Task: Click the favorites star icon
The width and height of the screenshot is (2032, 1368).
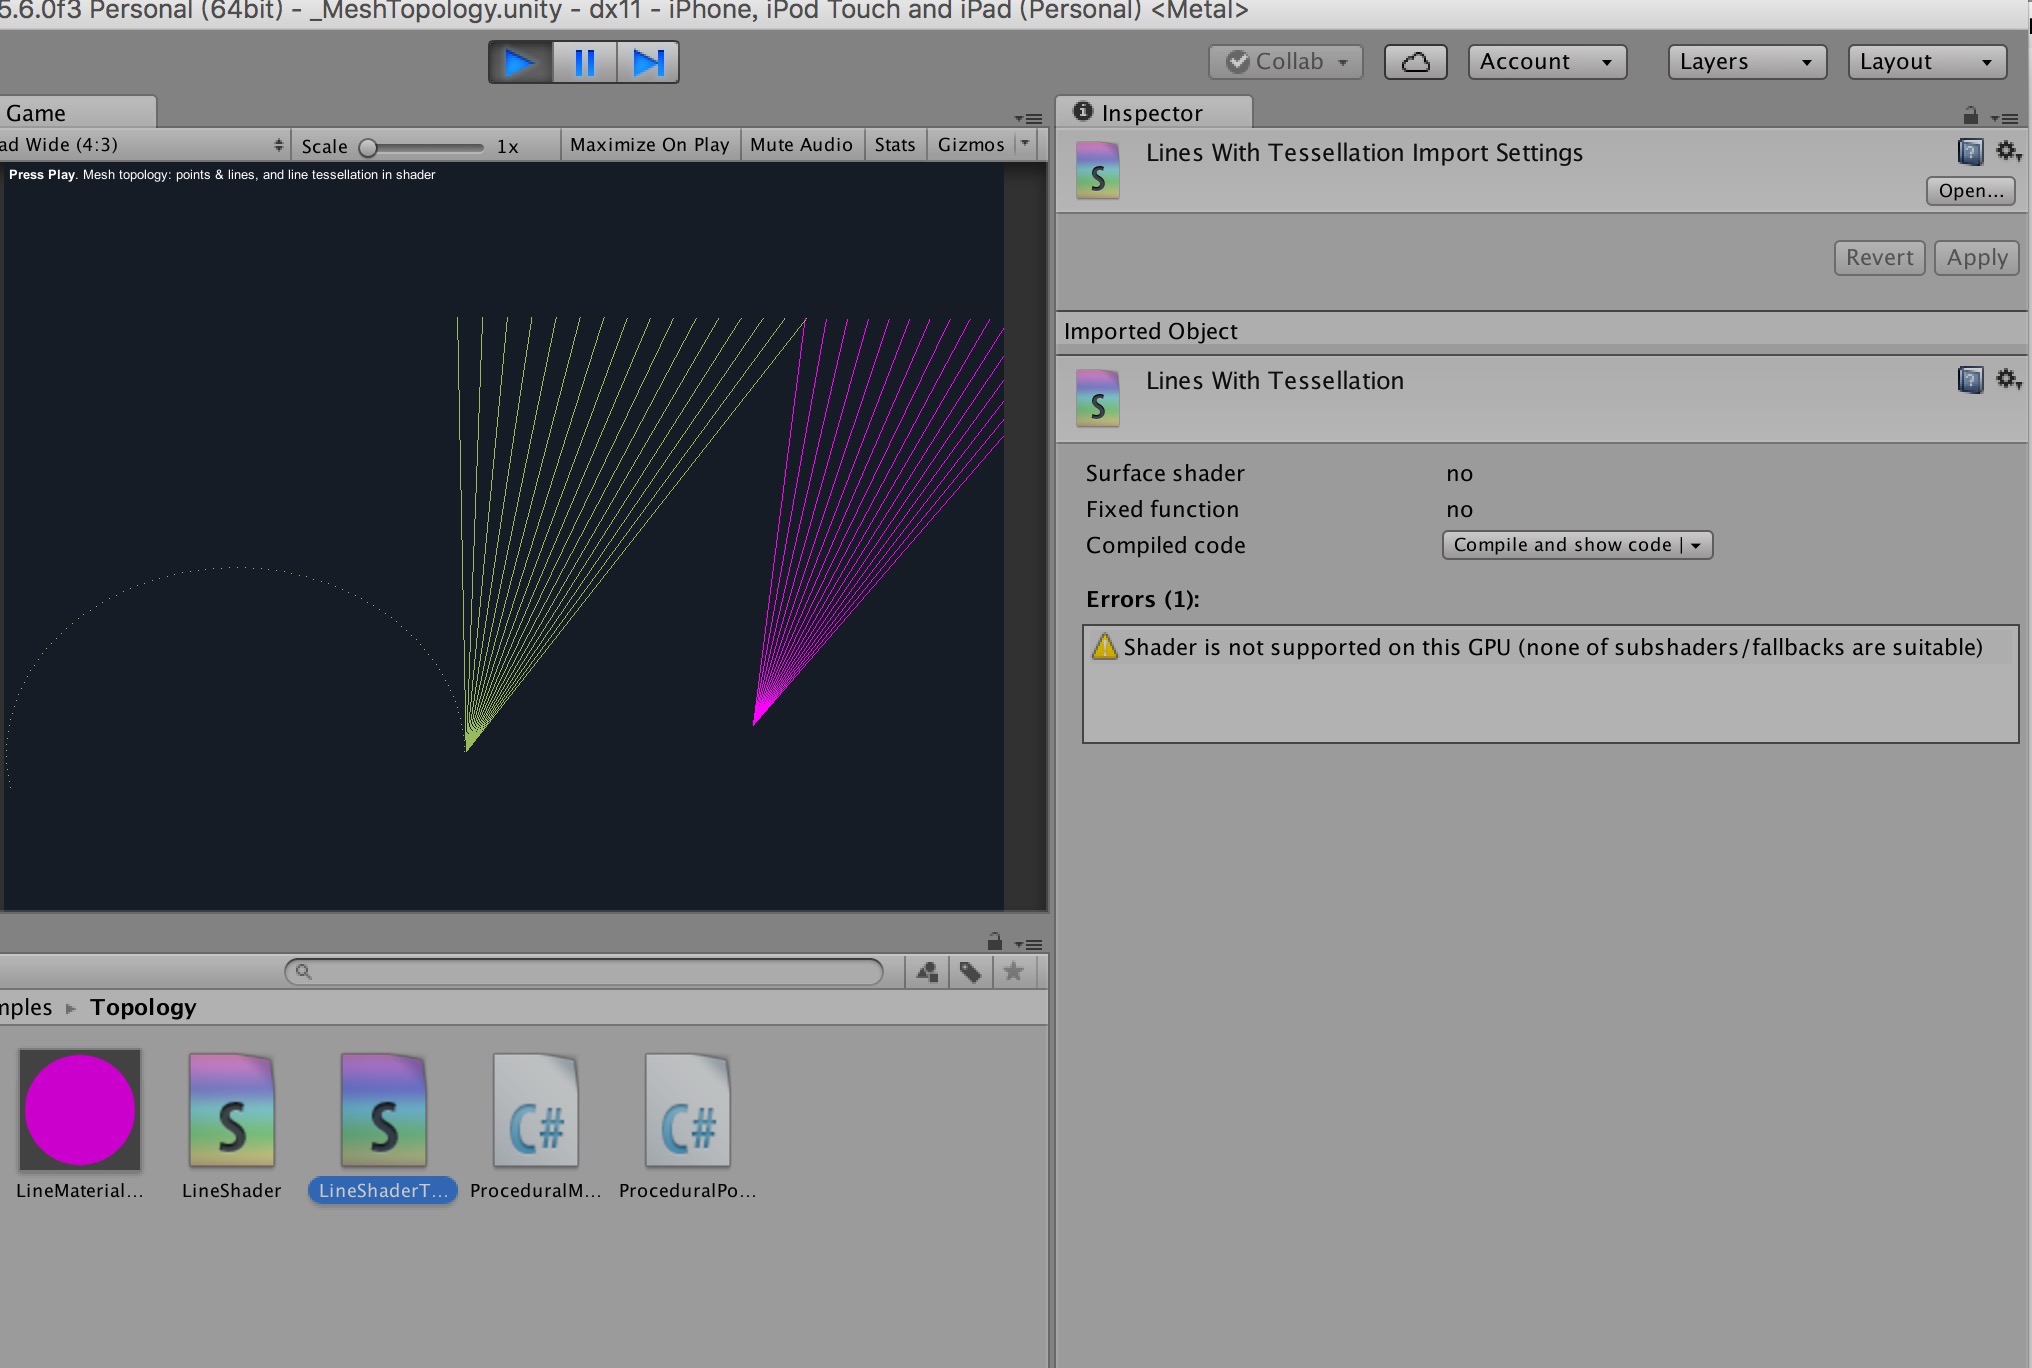Action: [x=1013, y=971]
